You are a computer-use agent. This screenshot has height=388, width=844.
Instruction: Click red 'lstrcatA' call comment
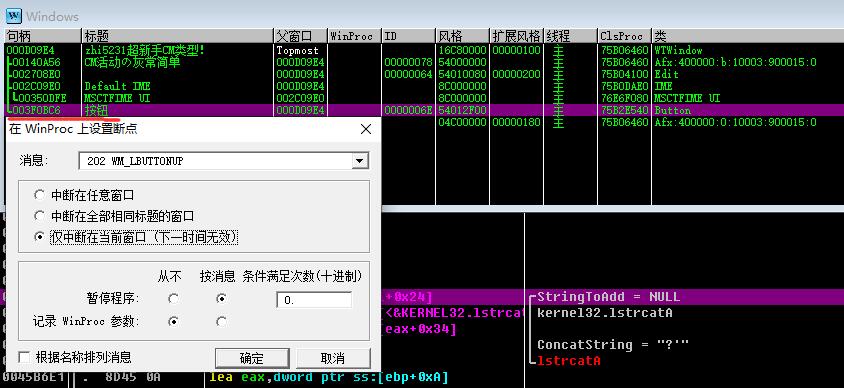(568, 361)
